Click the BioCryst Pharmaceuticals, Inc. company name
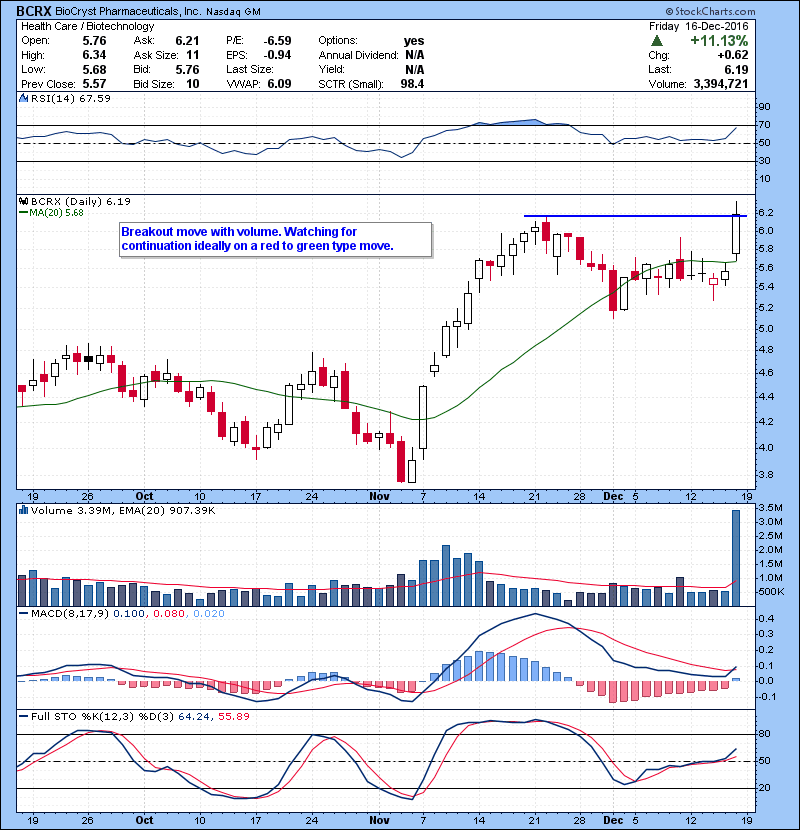Screen dimensions: 800x830 point(128,11)
